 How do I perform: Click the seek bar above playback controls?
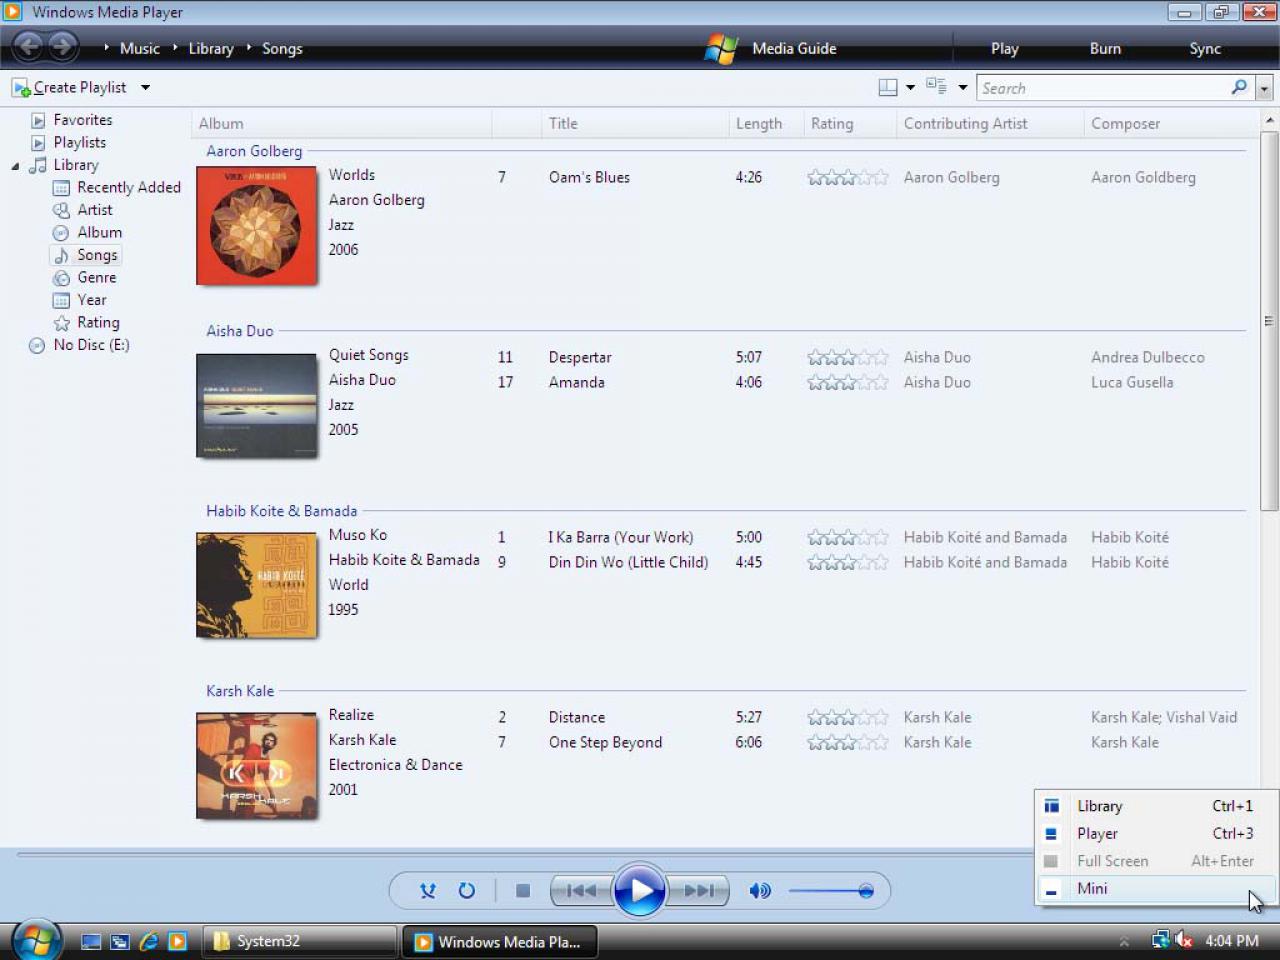coord(525,855)
